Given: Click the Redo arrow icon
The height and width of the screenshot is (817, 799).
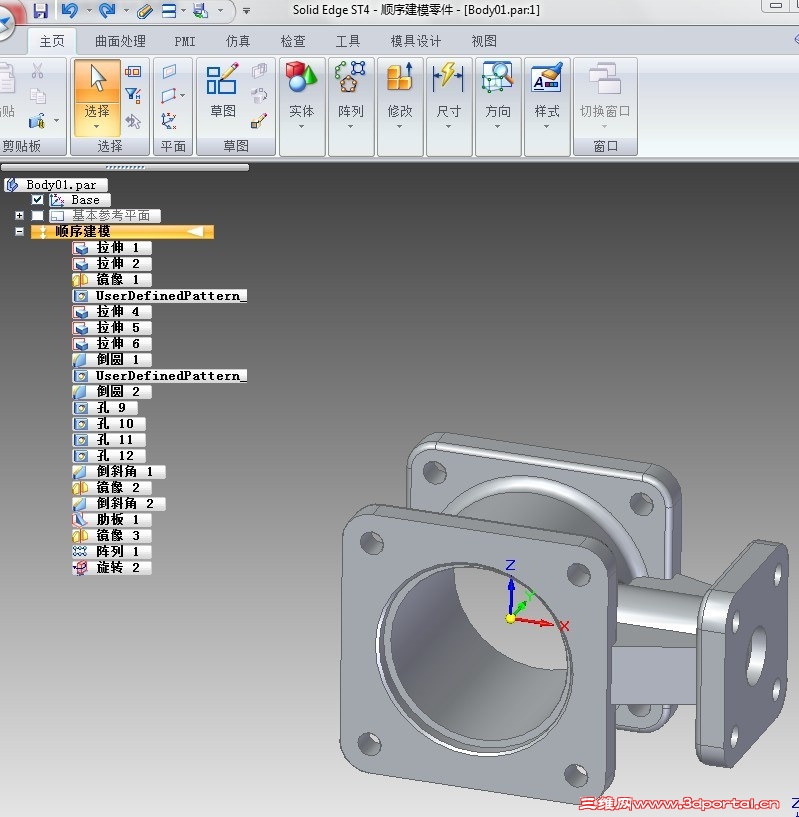Looking at the screenshot, I should click(x=107, y=10).
